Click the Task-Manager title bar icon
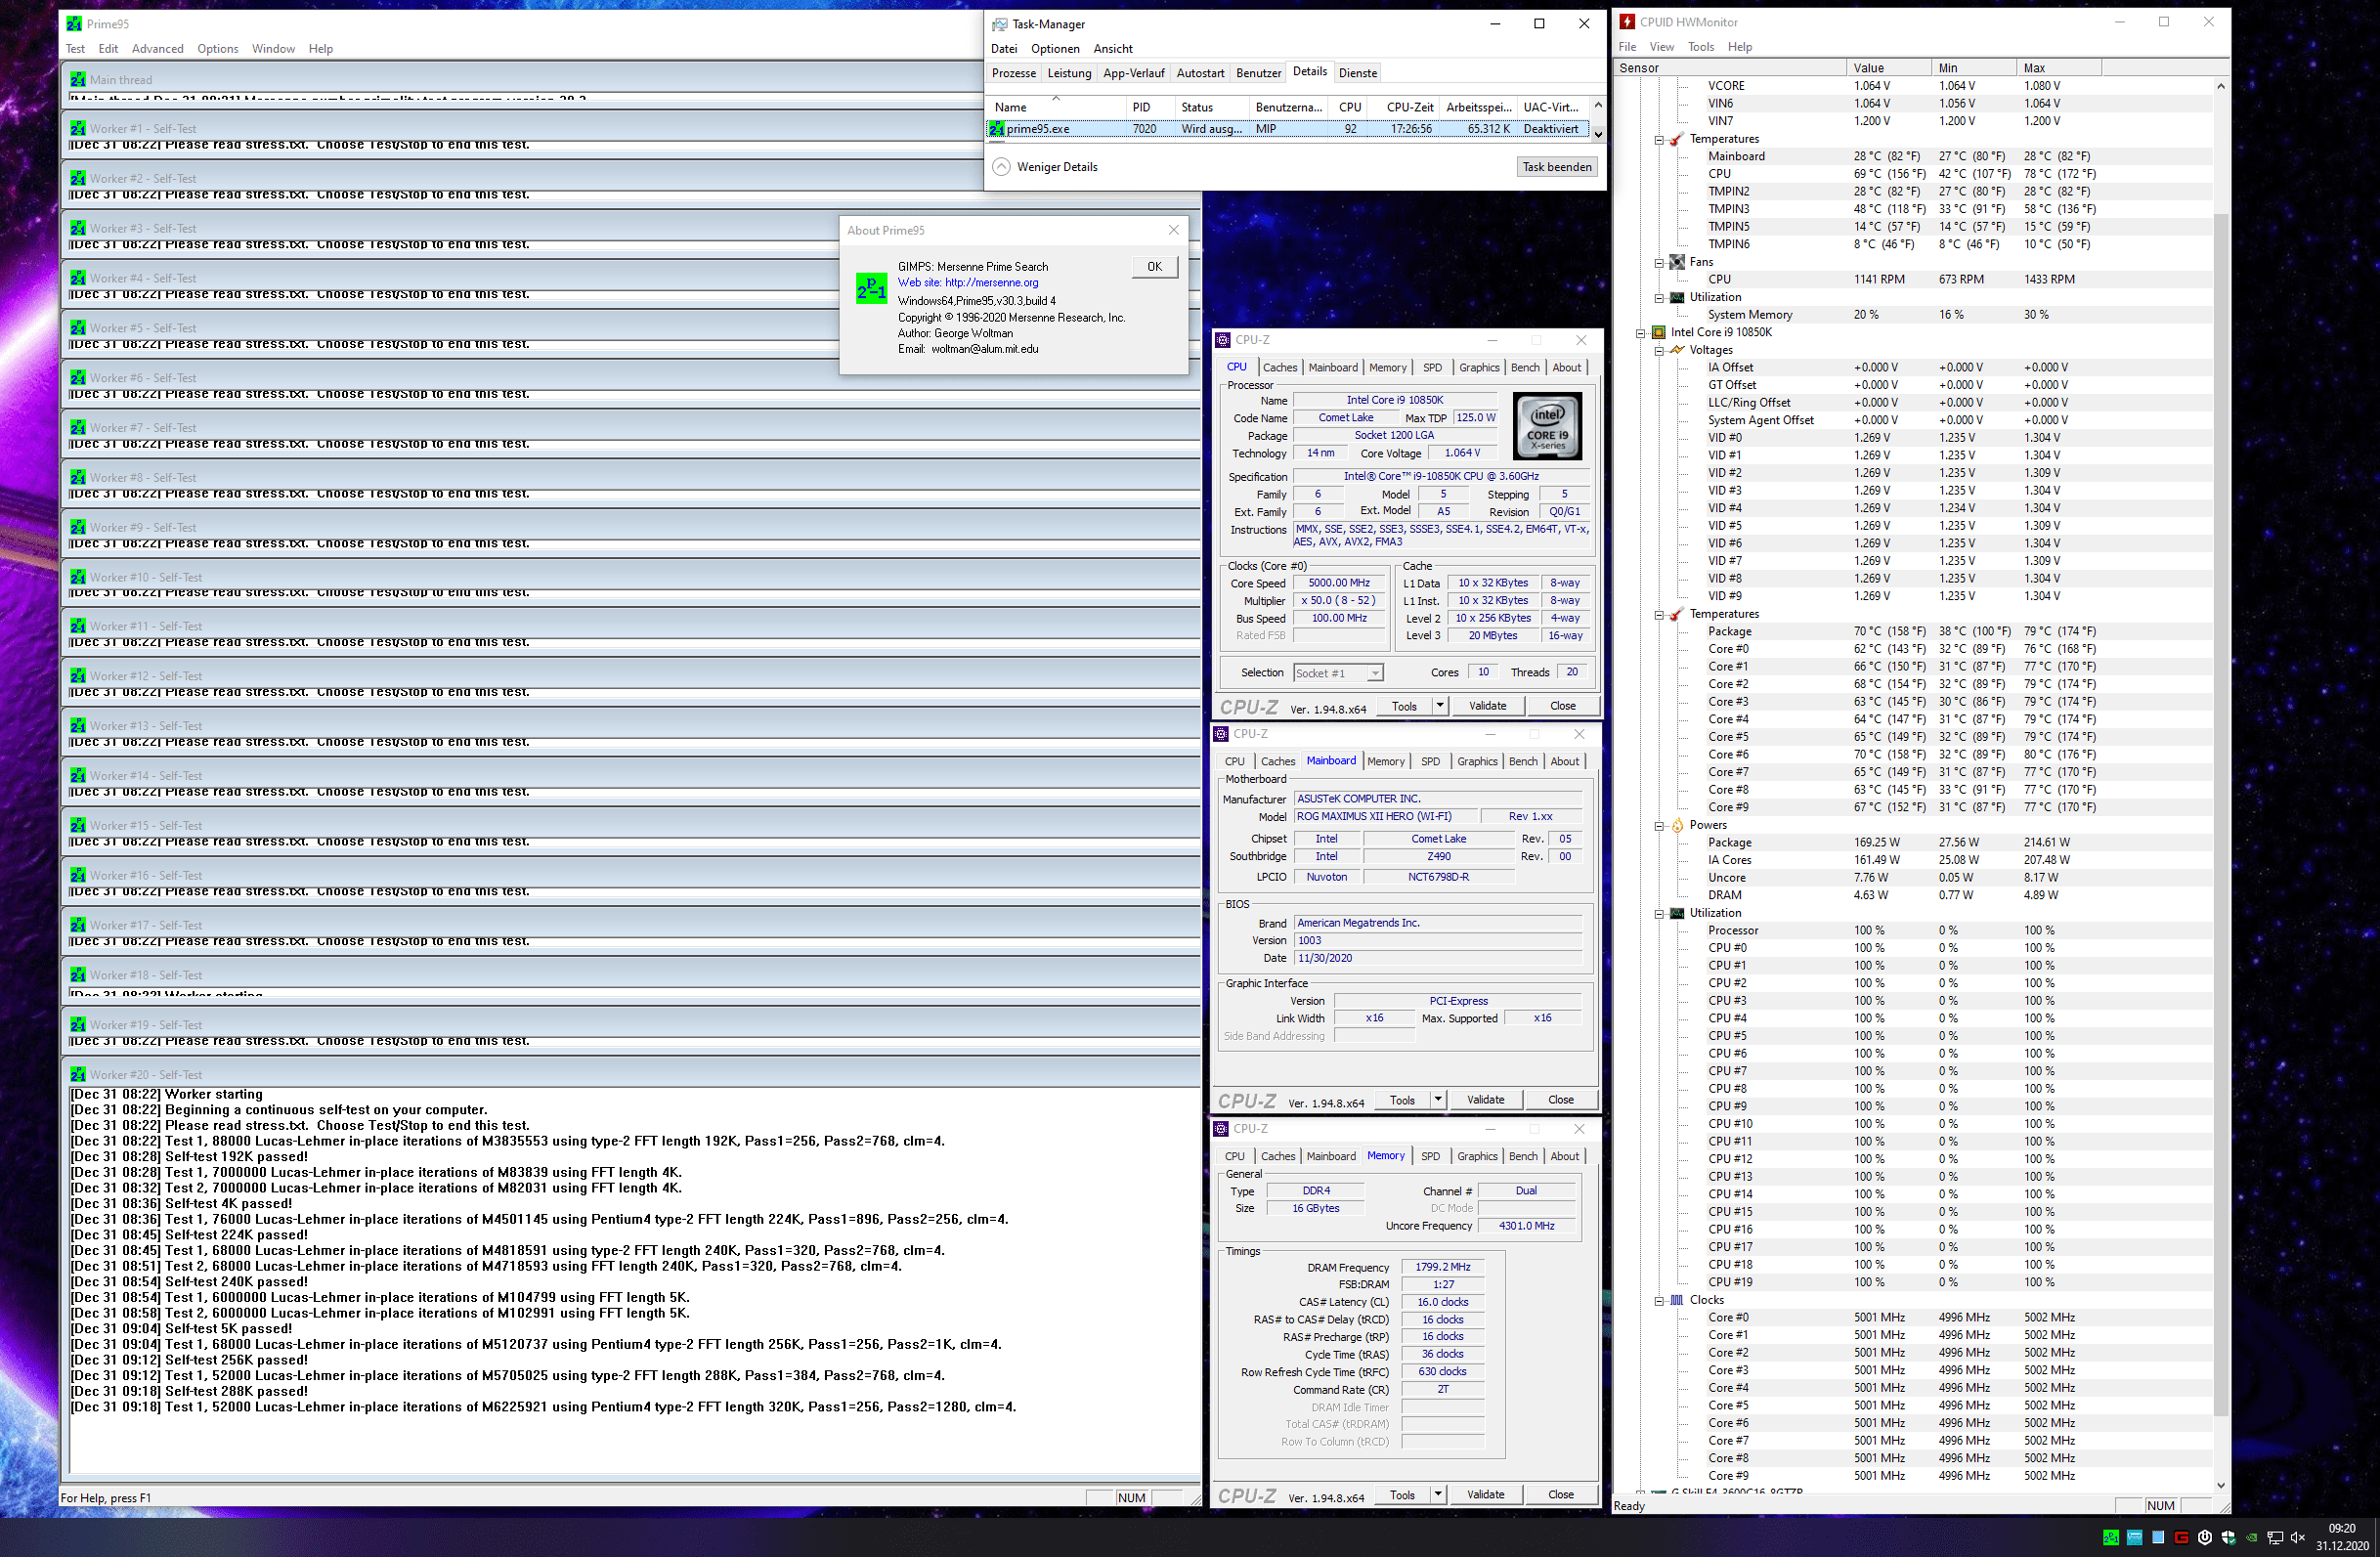 point(999,24)
